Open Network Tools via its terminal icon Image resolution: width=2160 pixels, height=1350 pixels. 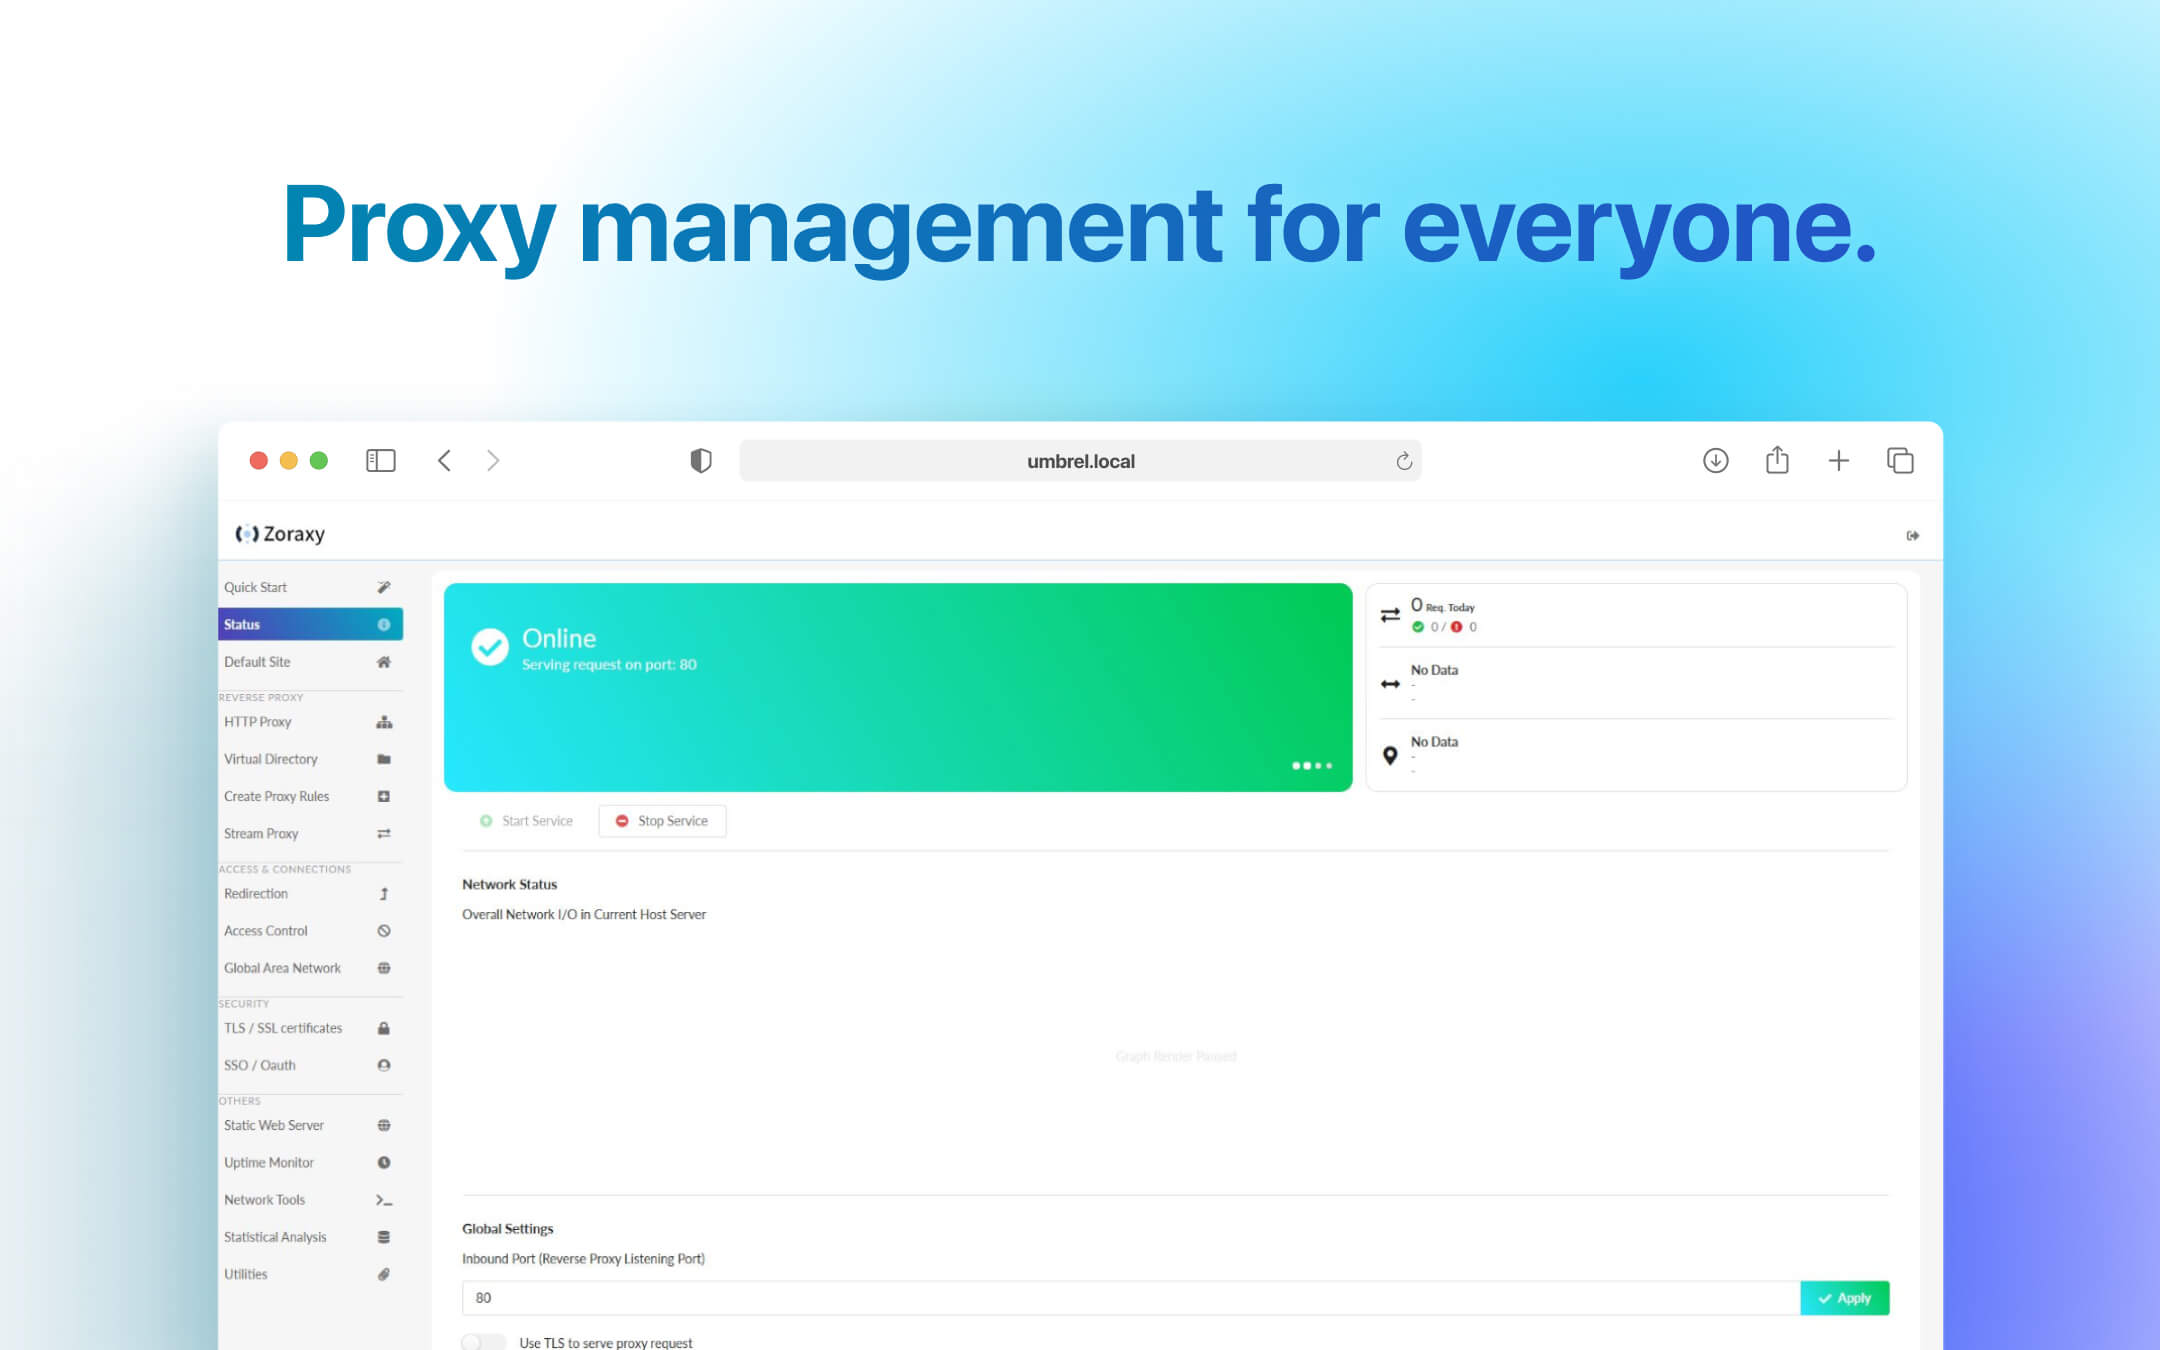click(x=383, y=1199)
